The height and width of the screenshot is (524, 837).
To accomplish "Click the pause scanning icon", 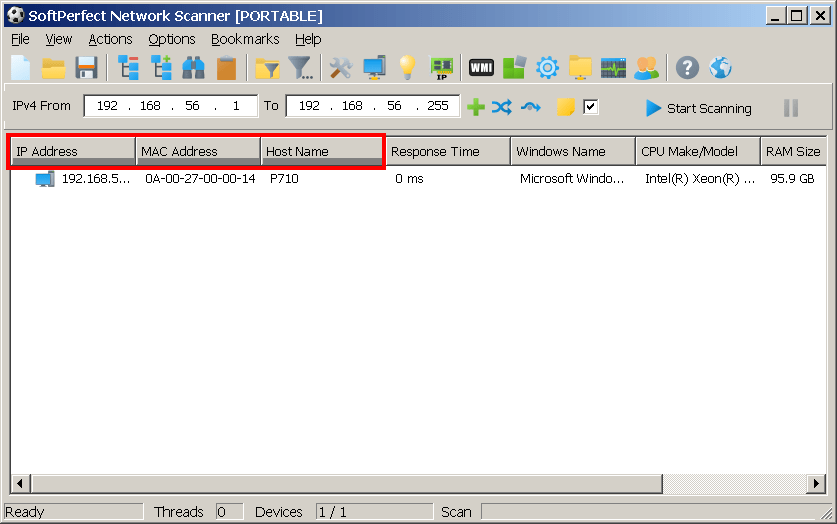I will [x=791, y=108].
